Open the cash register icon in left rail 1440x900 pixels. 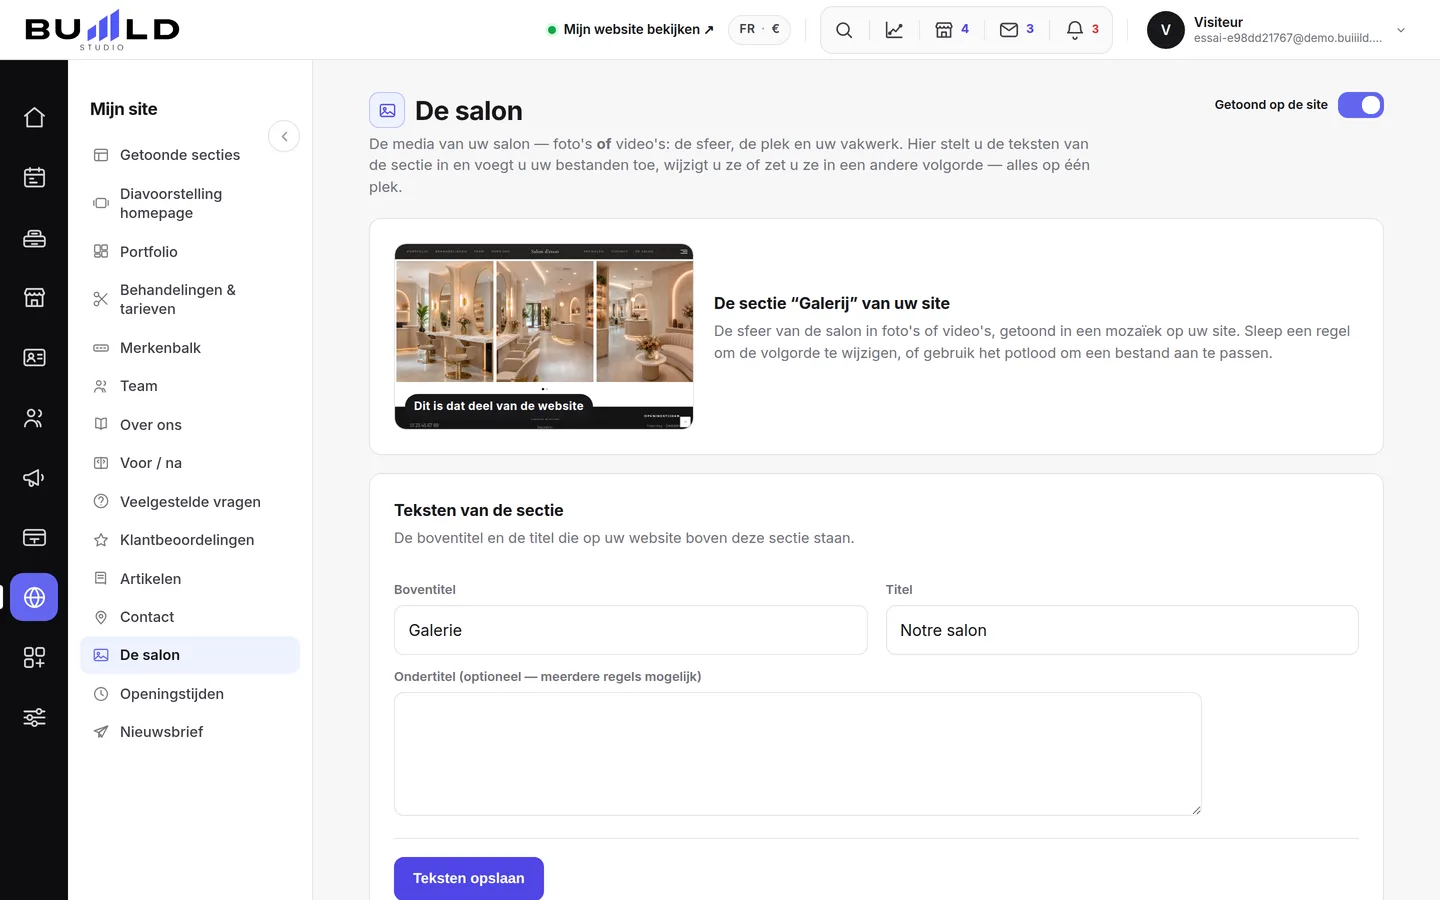point(34,238)
